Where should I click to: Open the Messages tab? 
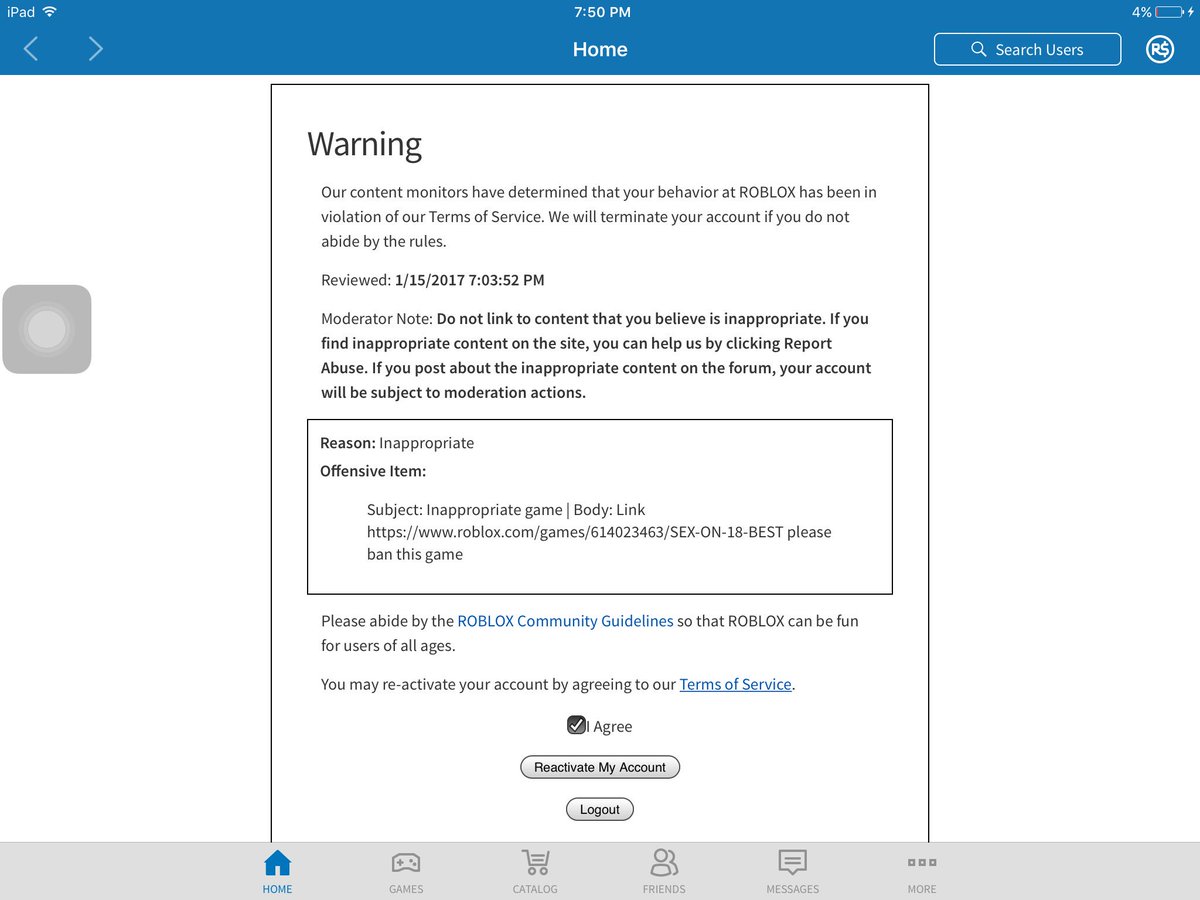tap(792, 871)
